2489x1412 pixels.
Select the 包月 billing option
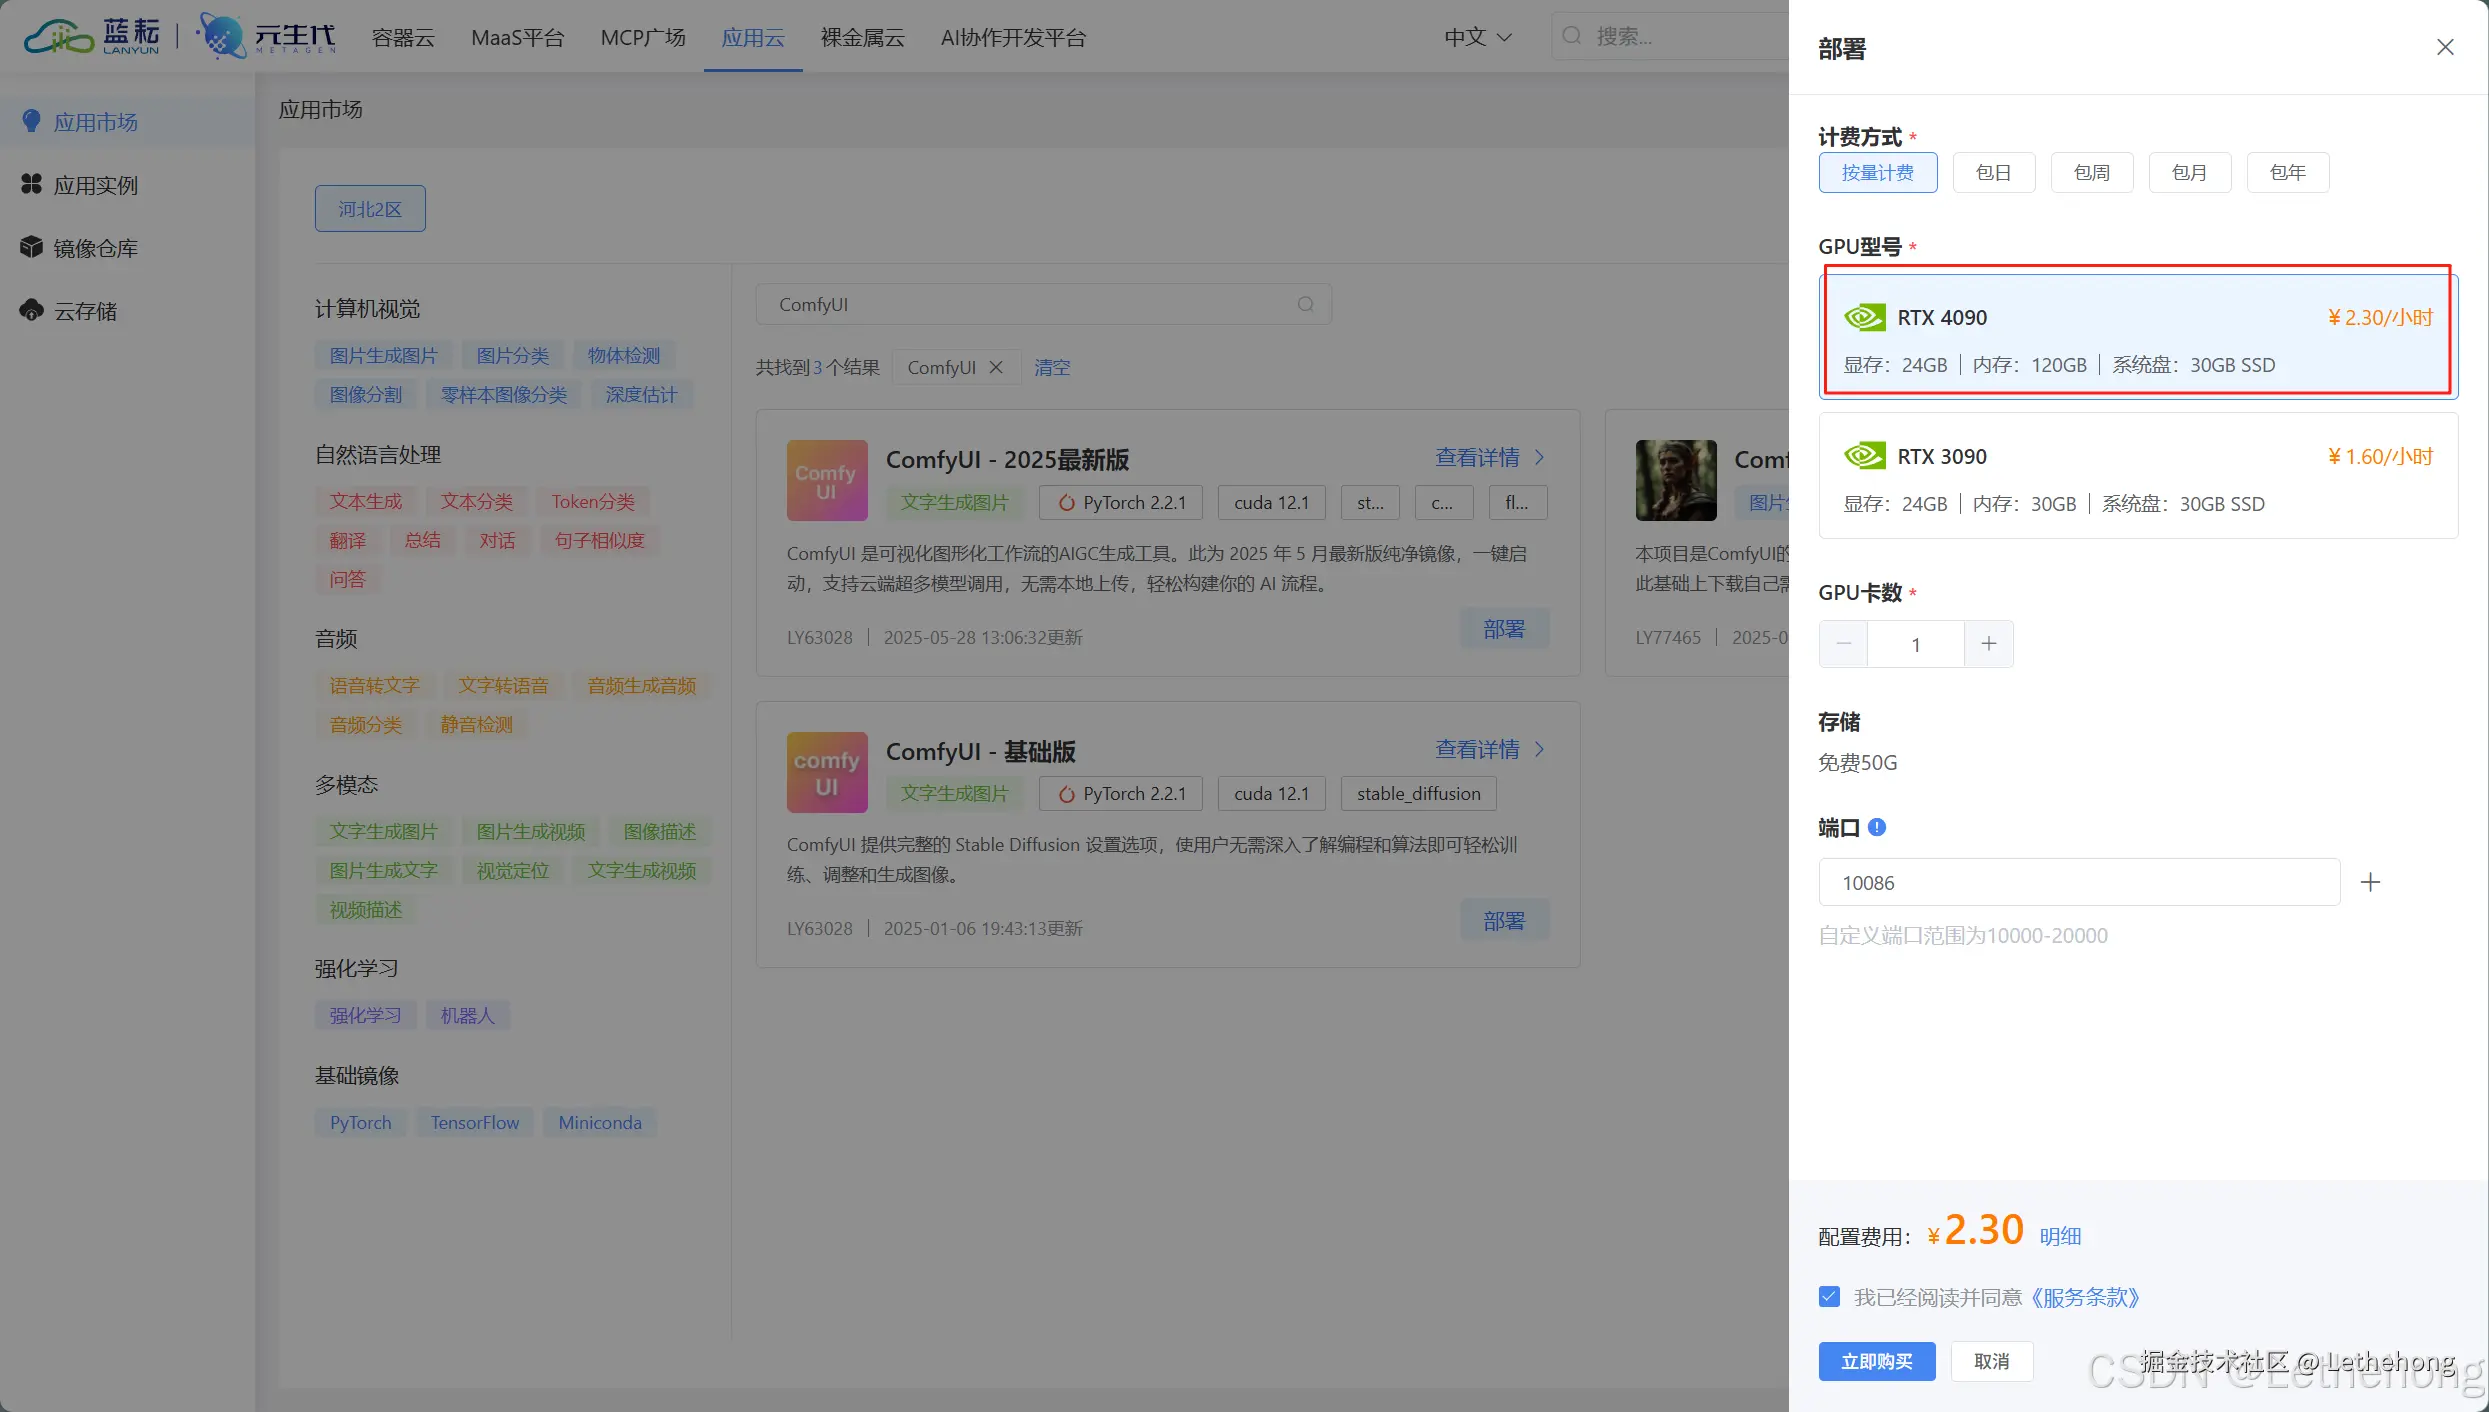[x=2189, y=172]
